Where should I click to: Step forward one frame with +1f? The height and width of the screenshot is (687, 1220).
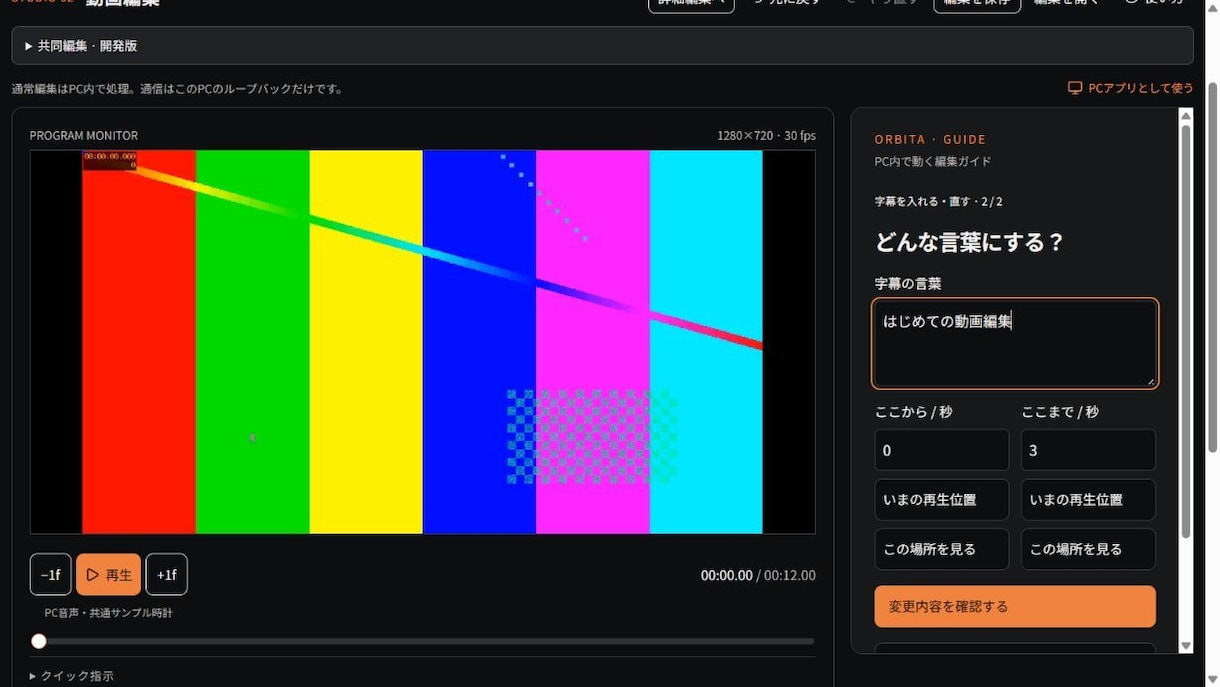167,575
